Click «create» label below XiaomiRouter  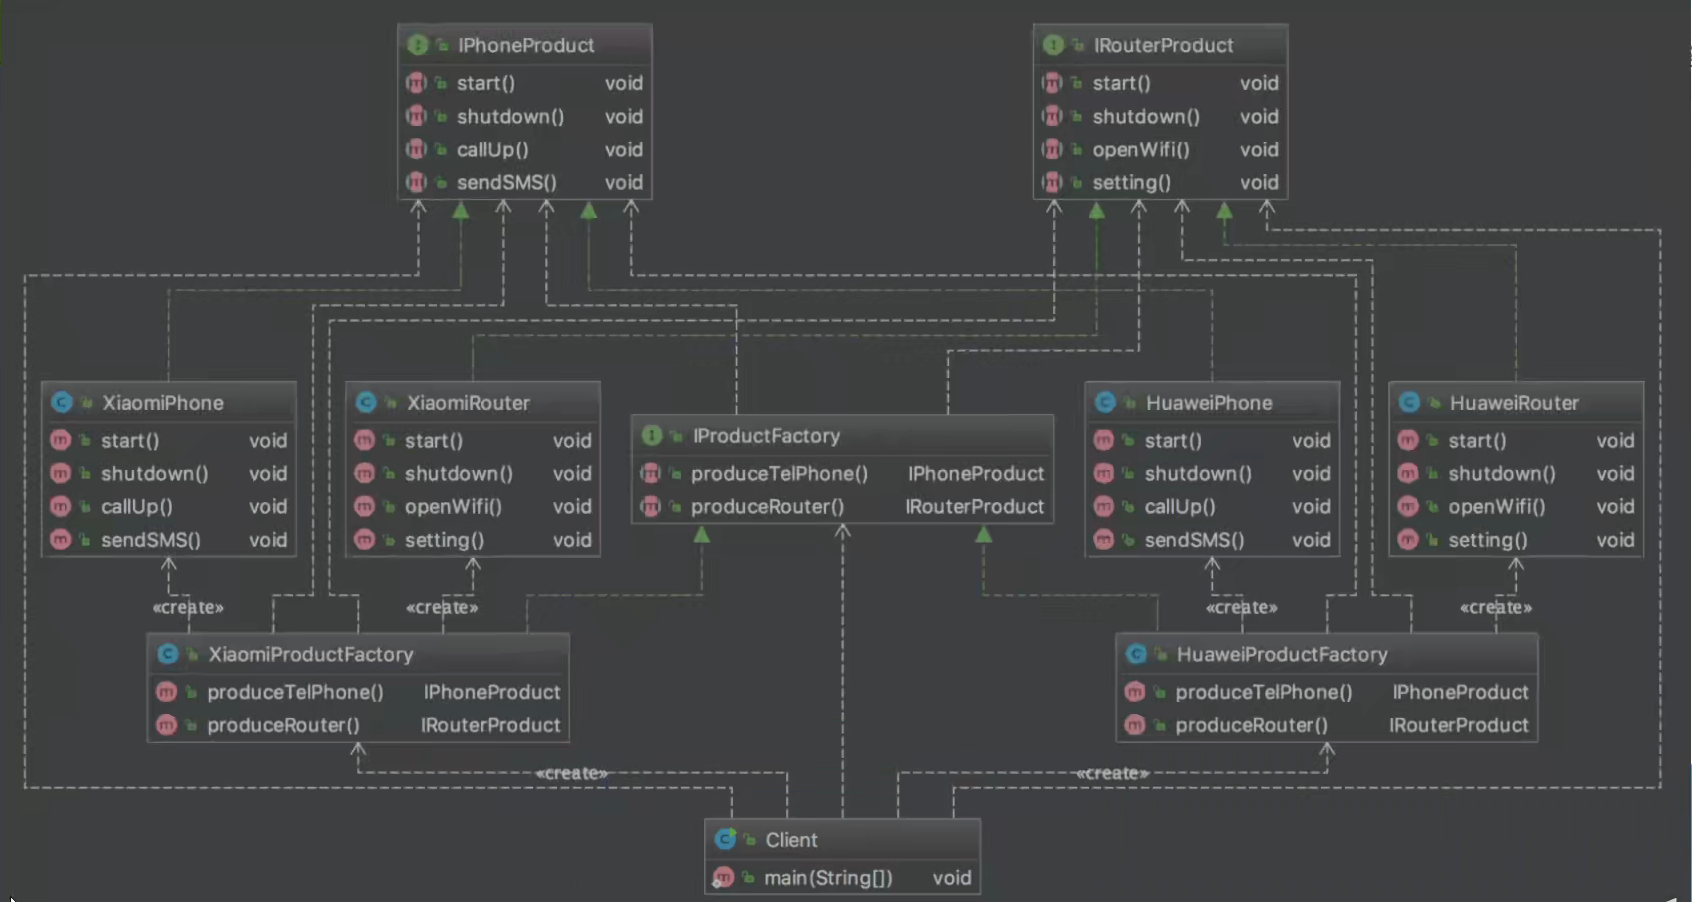click(442, 607)
